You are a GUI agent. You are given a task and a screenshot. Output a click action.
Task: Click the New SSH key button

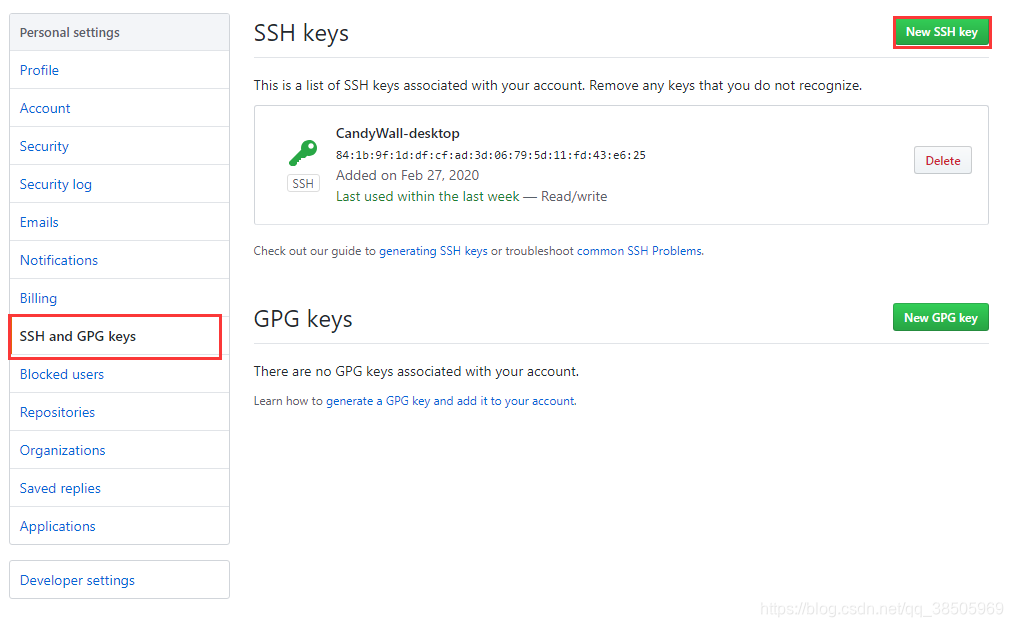[941, 32]
